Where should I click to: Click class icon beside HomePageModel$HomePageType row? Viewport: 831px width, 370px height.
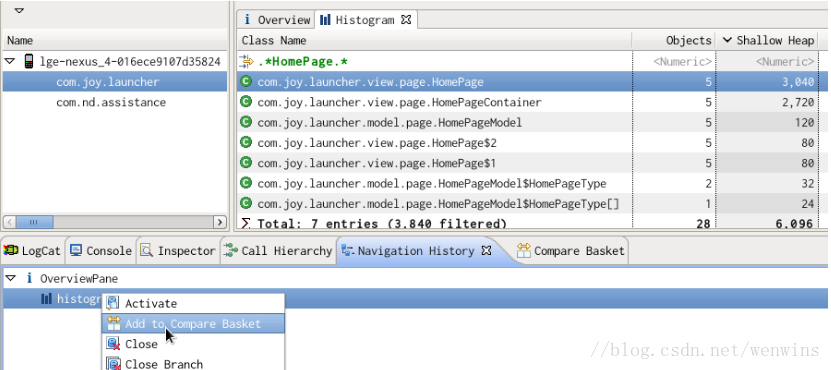(246, 183)
